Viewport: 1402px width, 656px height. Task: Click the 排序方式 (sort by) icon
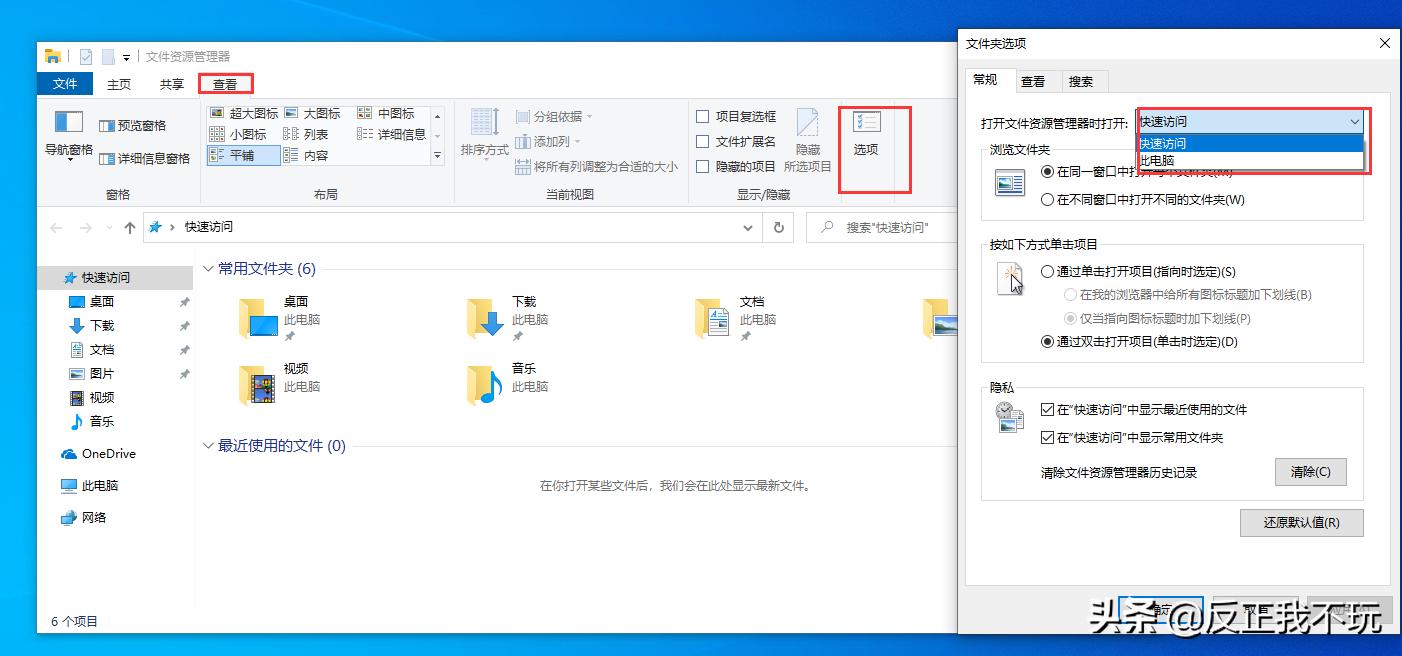[x=484, y=130]
